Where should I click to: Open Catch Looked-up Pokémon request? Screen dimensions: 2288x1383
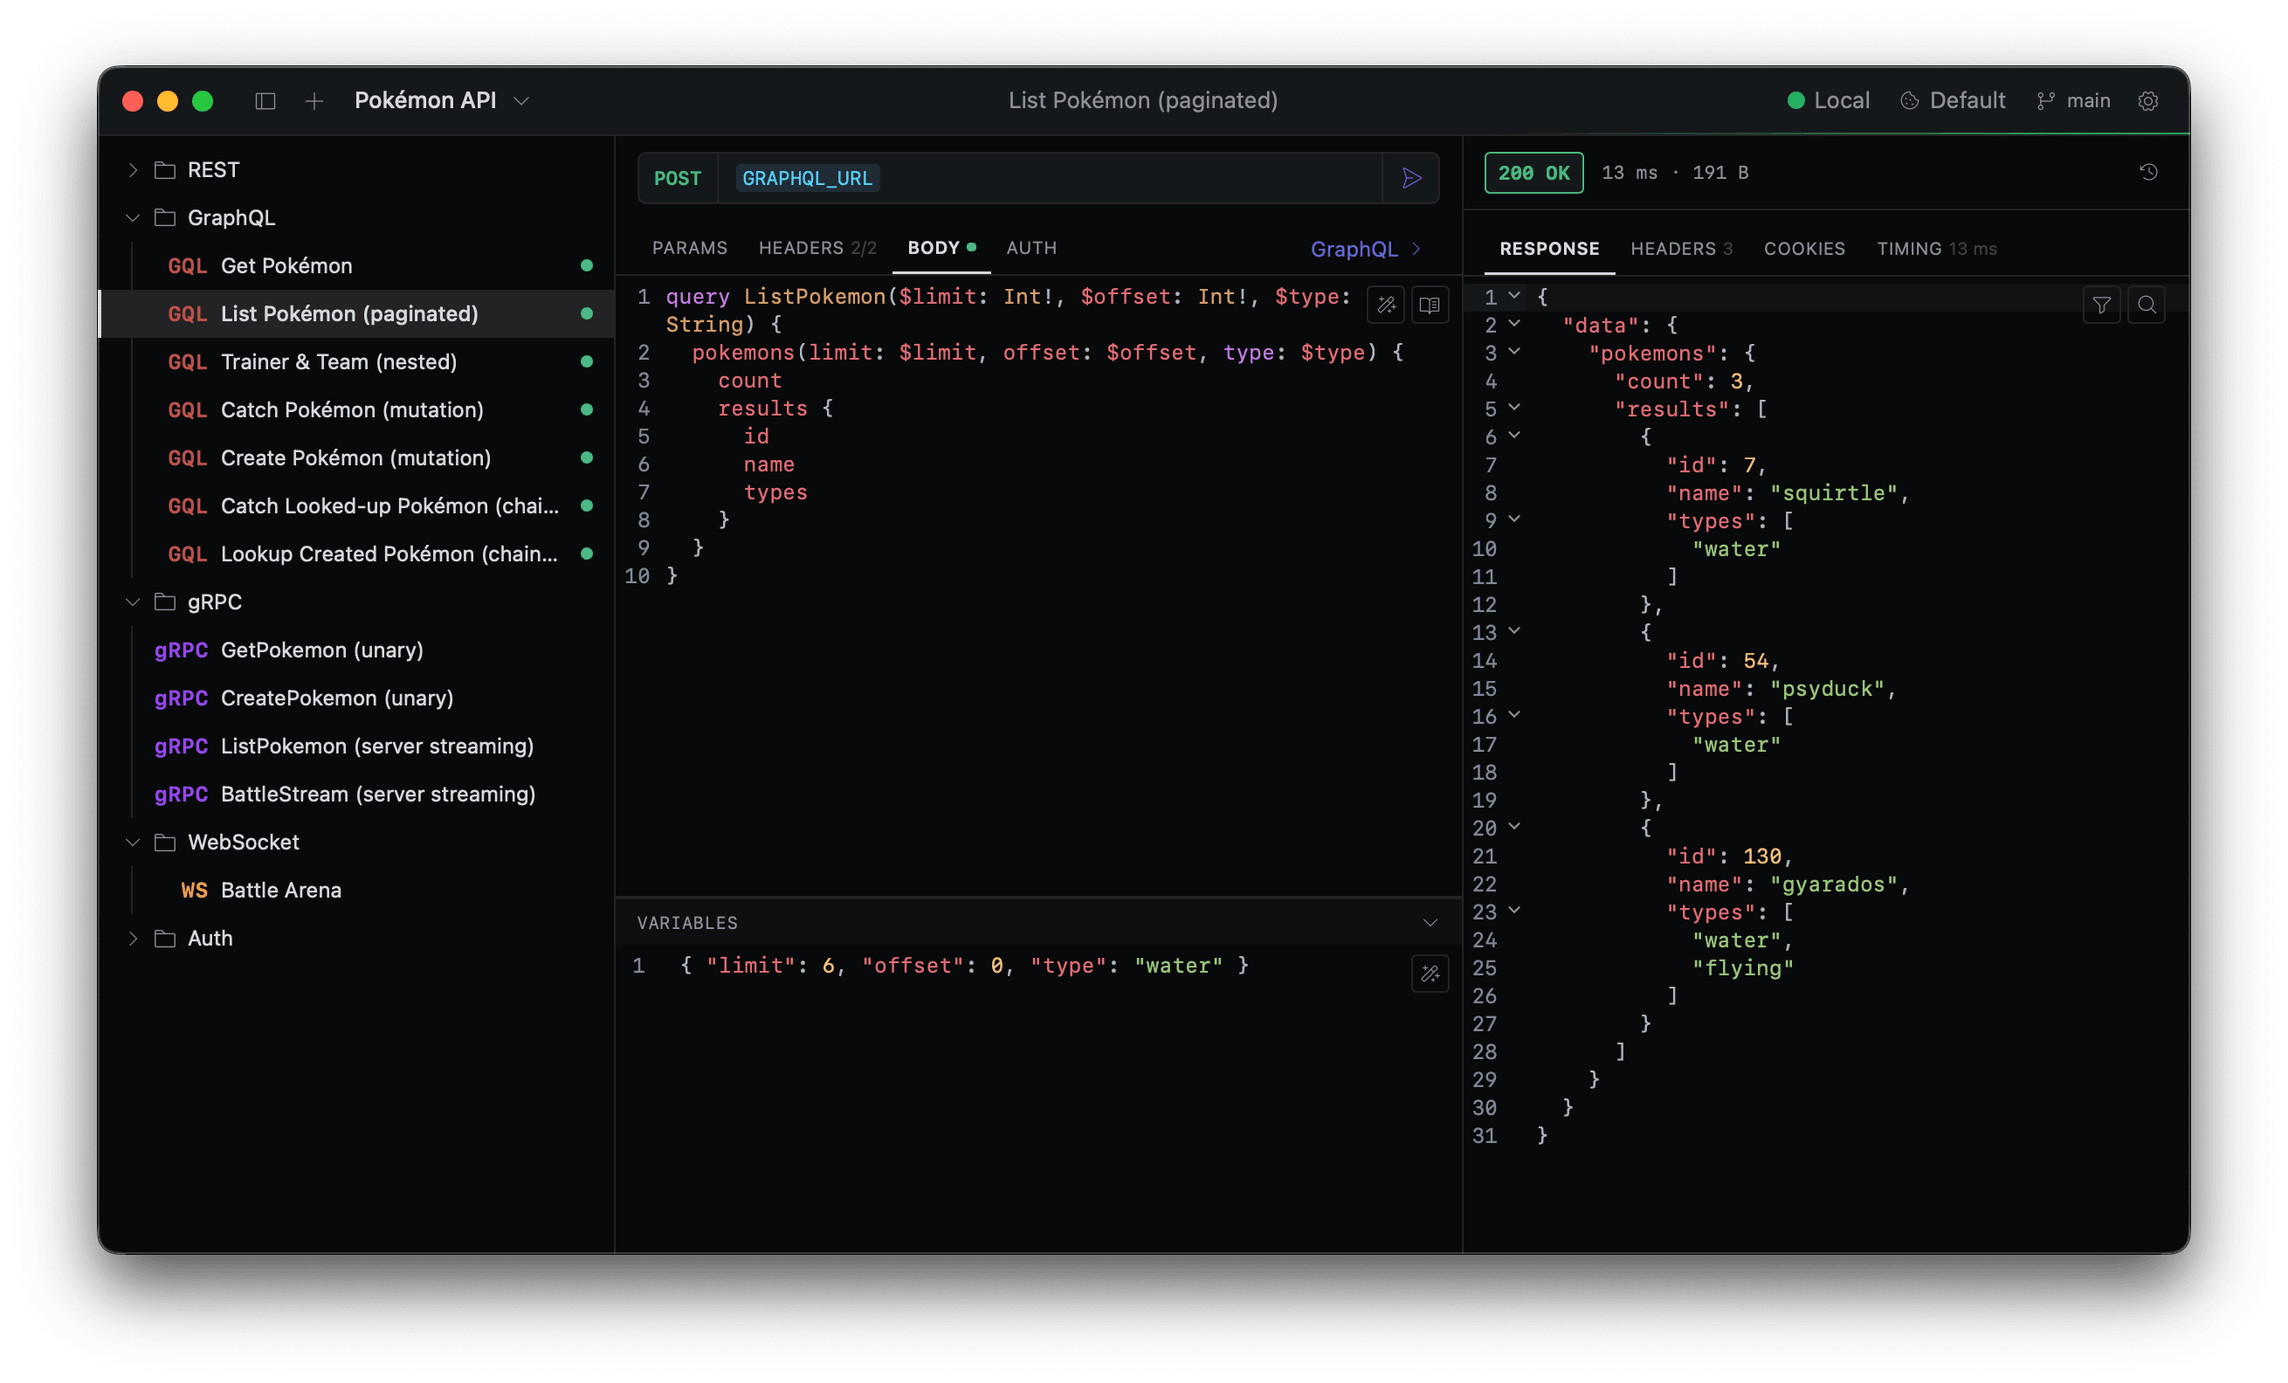356,506
